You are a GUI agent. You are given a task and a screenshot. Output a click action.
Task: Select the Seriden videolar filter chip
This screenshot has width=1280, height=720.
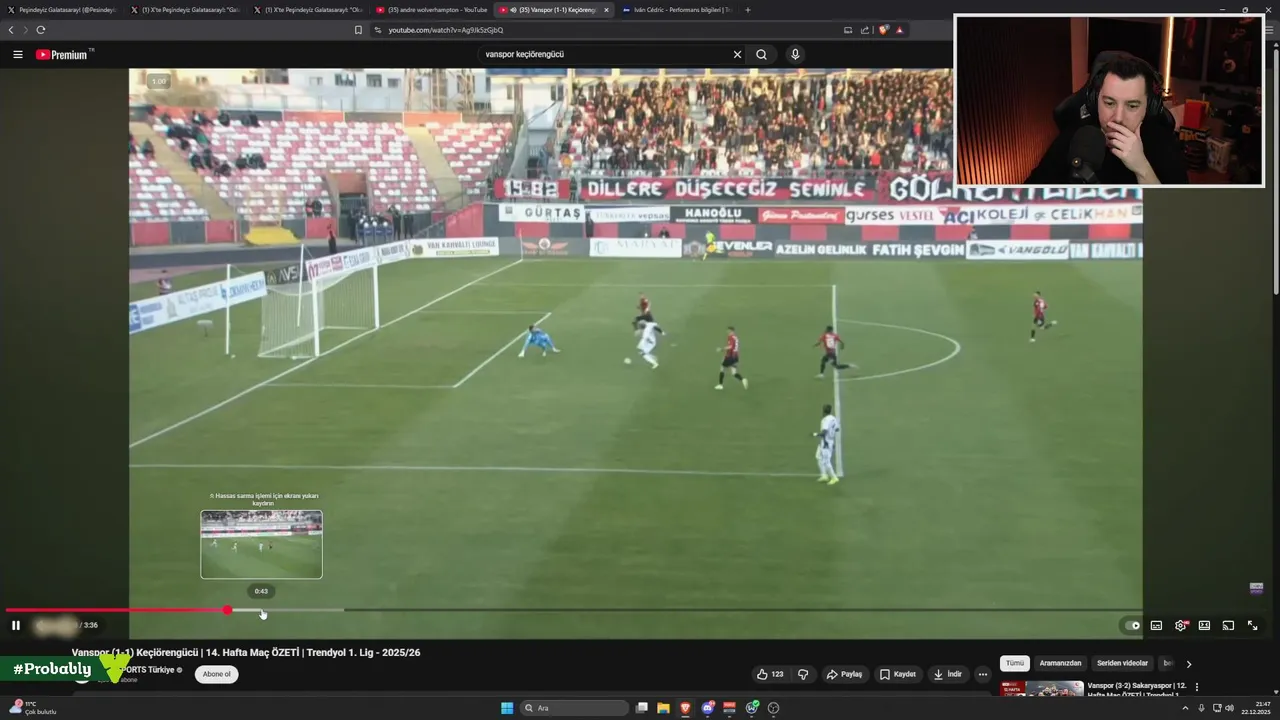pyautogui.click(x=1122, y=663)
